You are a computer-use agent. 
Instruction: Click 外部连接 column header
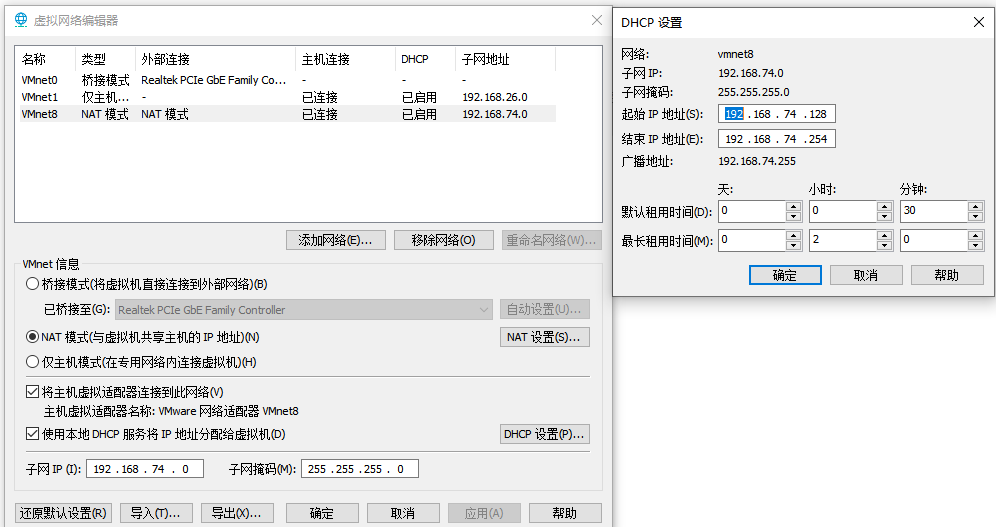[215, 59]
